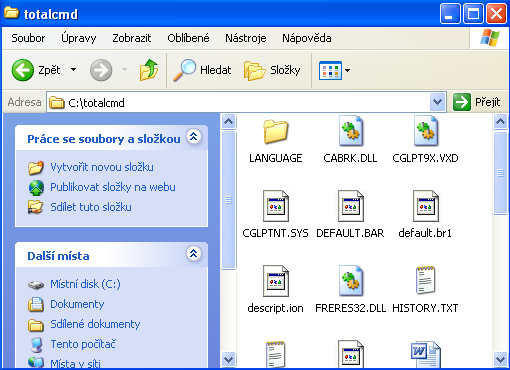Click the LANGUAGE folder name label
This screenshot has width=510, height=370.
[275, 158]
